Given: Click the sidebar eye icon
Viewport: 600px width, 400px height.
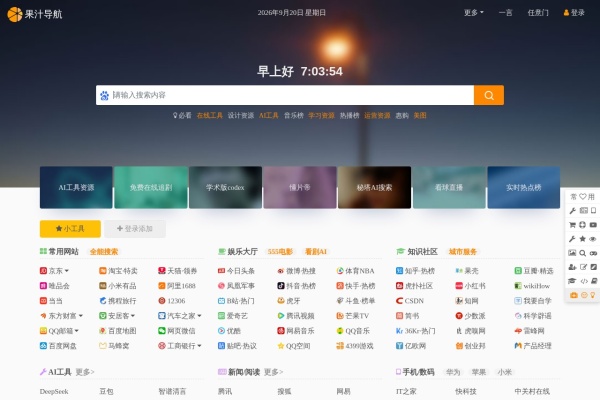Looking at the screenshot, I should [593, 239].
